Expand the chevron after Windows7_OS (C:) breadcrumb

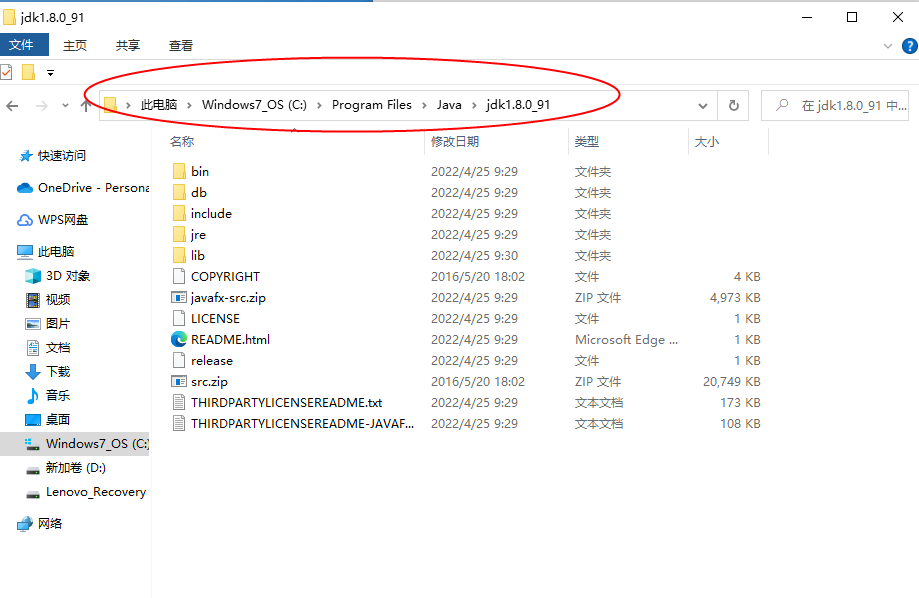pos(319,106)
